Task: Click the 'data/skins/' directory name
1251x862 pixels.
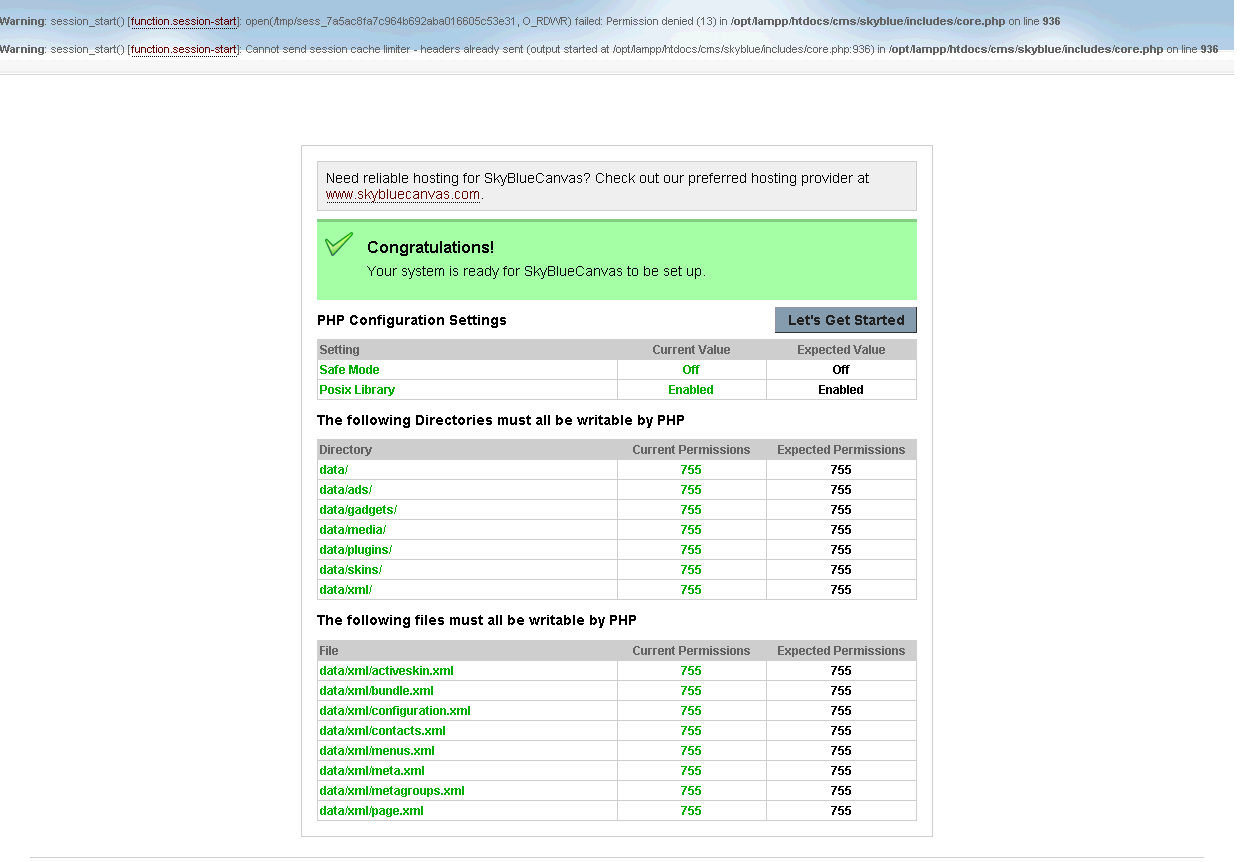Action: 350,570
